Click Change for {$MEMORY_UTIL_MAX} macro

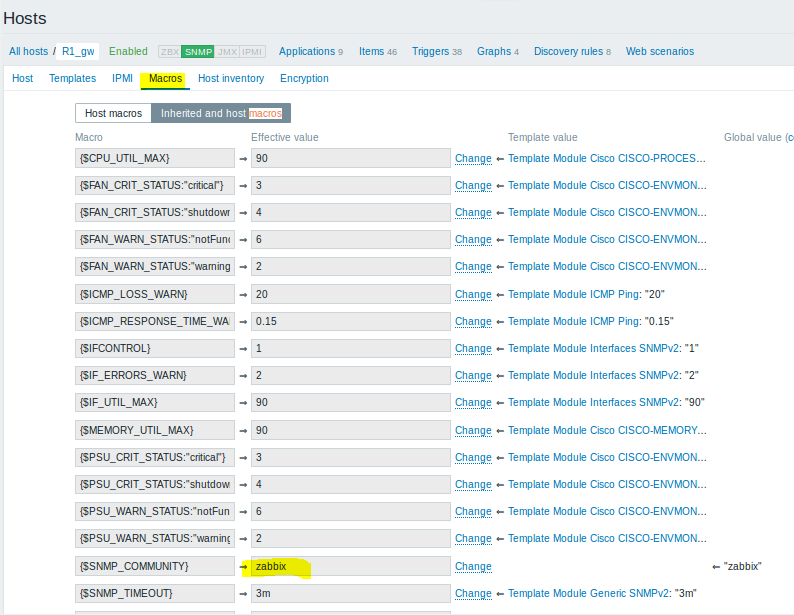pyautogui.click(x=473, y=430)
